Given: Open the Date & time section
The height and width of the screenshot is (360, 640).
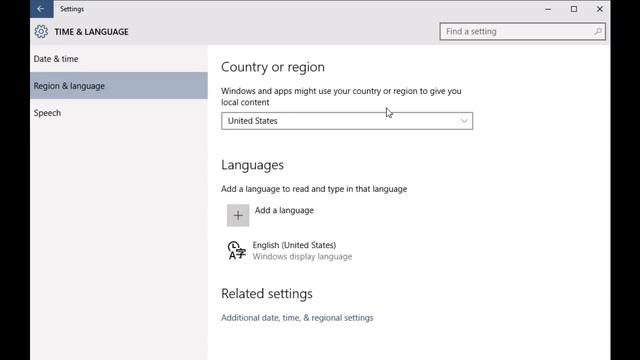Looking at the screenshot, I should tap(119, 59).
